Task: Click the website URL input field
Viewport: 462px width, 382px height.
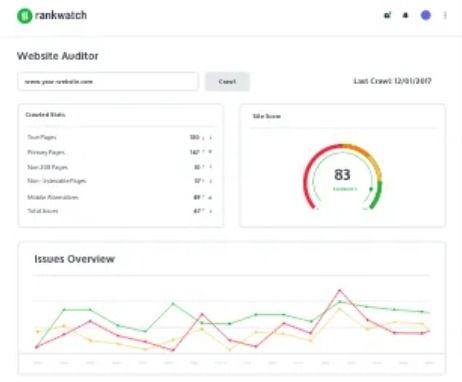Action: (108, 82)
